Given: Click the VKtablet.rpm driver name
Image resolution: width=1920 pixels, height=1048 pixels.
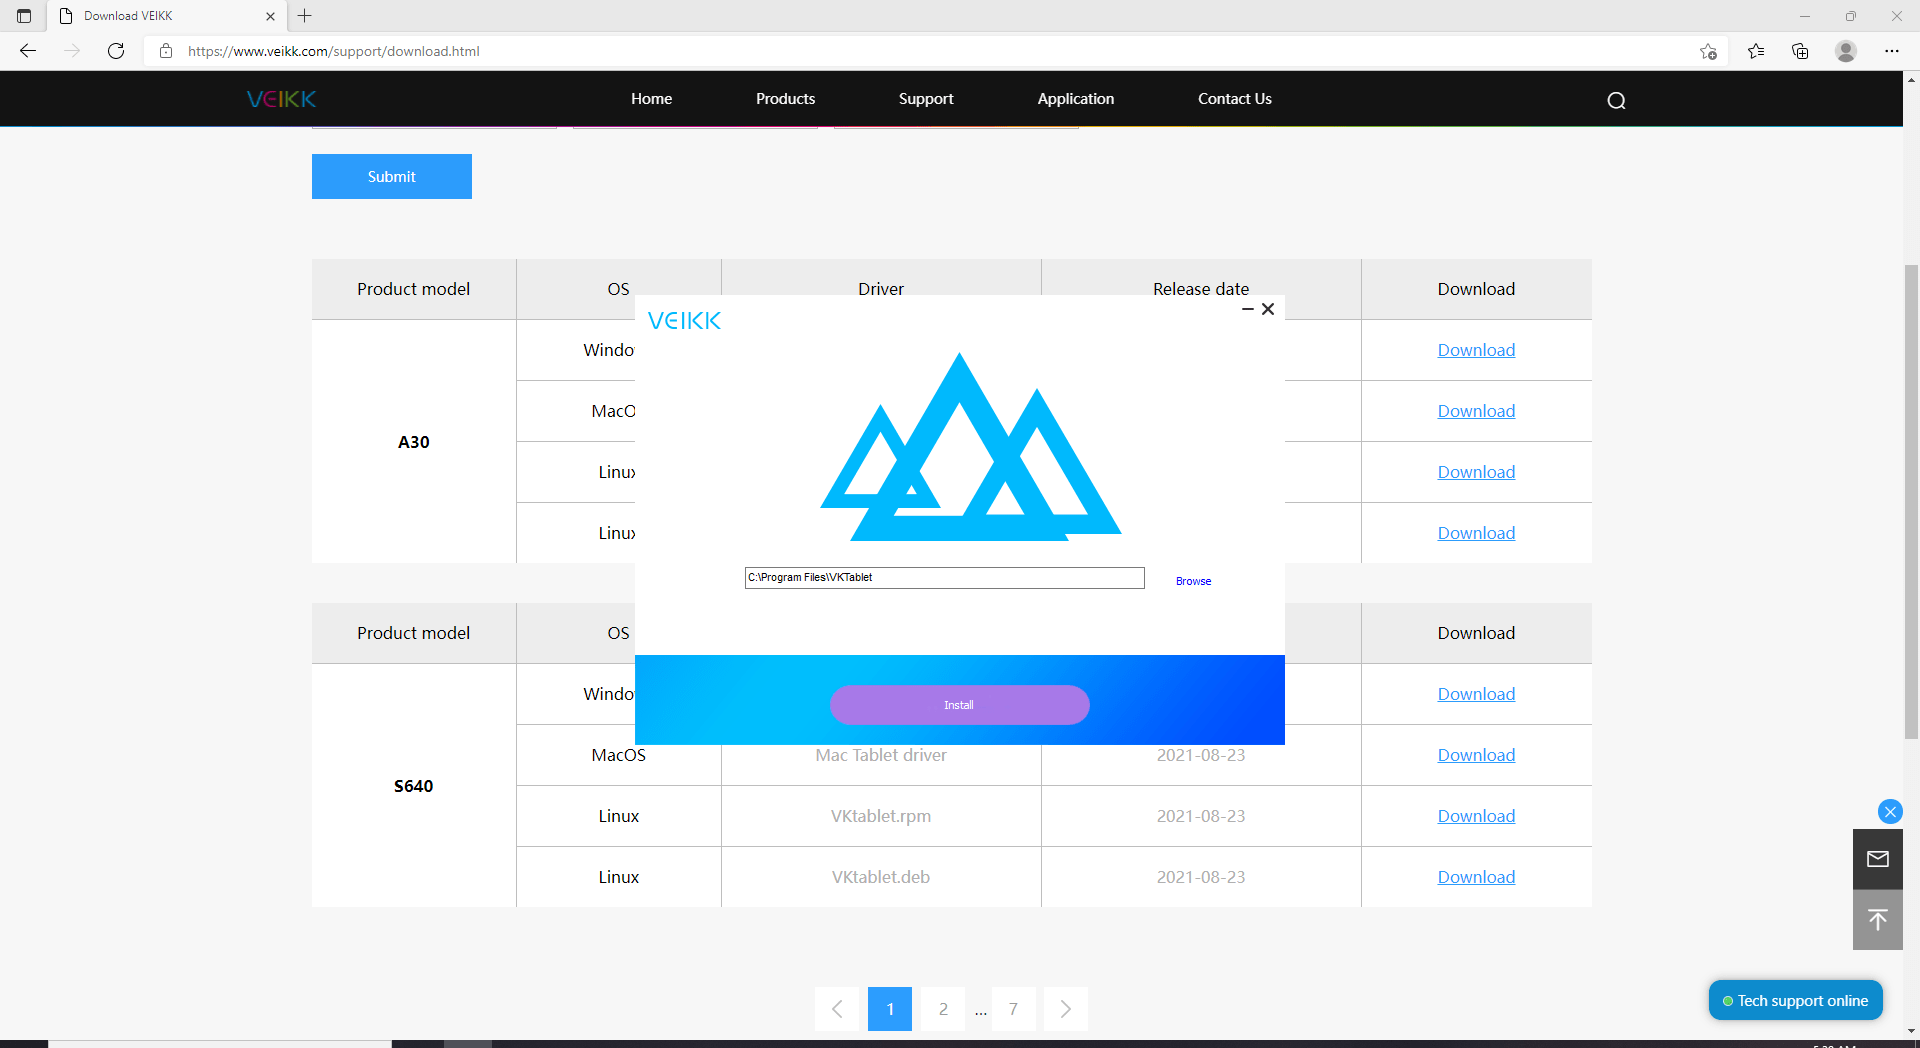Looking at the screenshot, I should point(881,816).
